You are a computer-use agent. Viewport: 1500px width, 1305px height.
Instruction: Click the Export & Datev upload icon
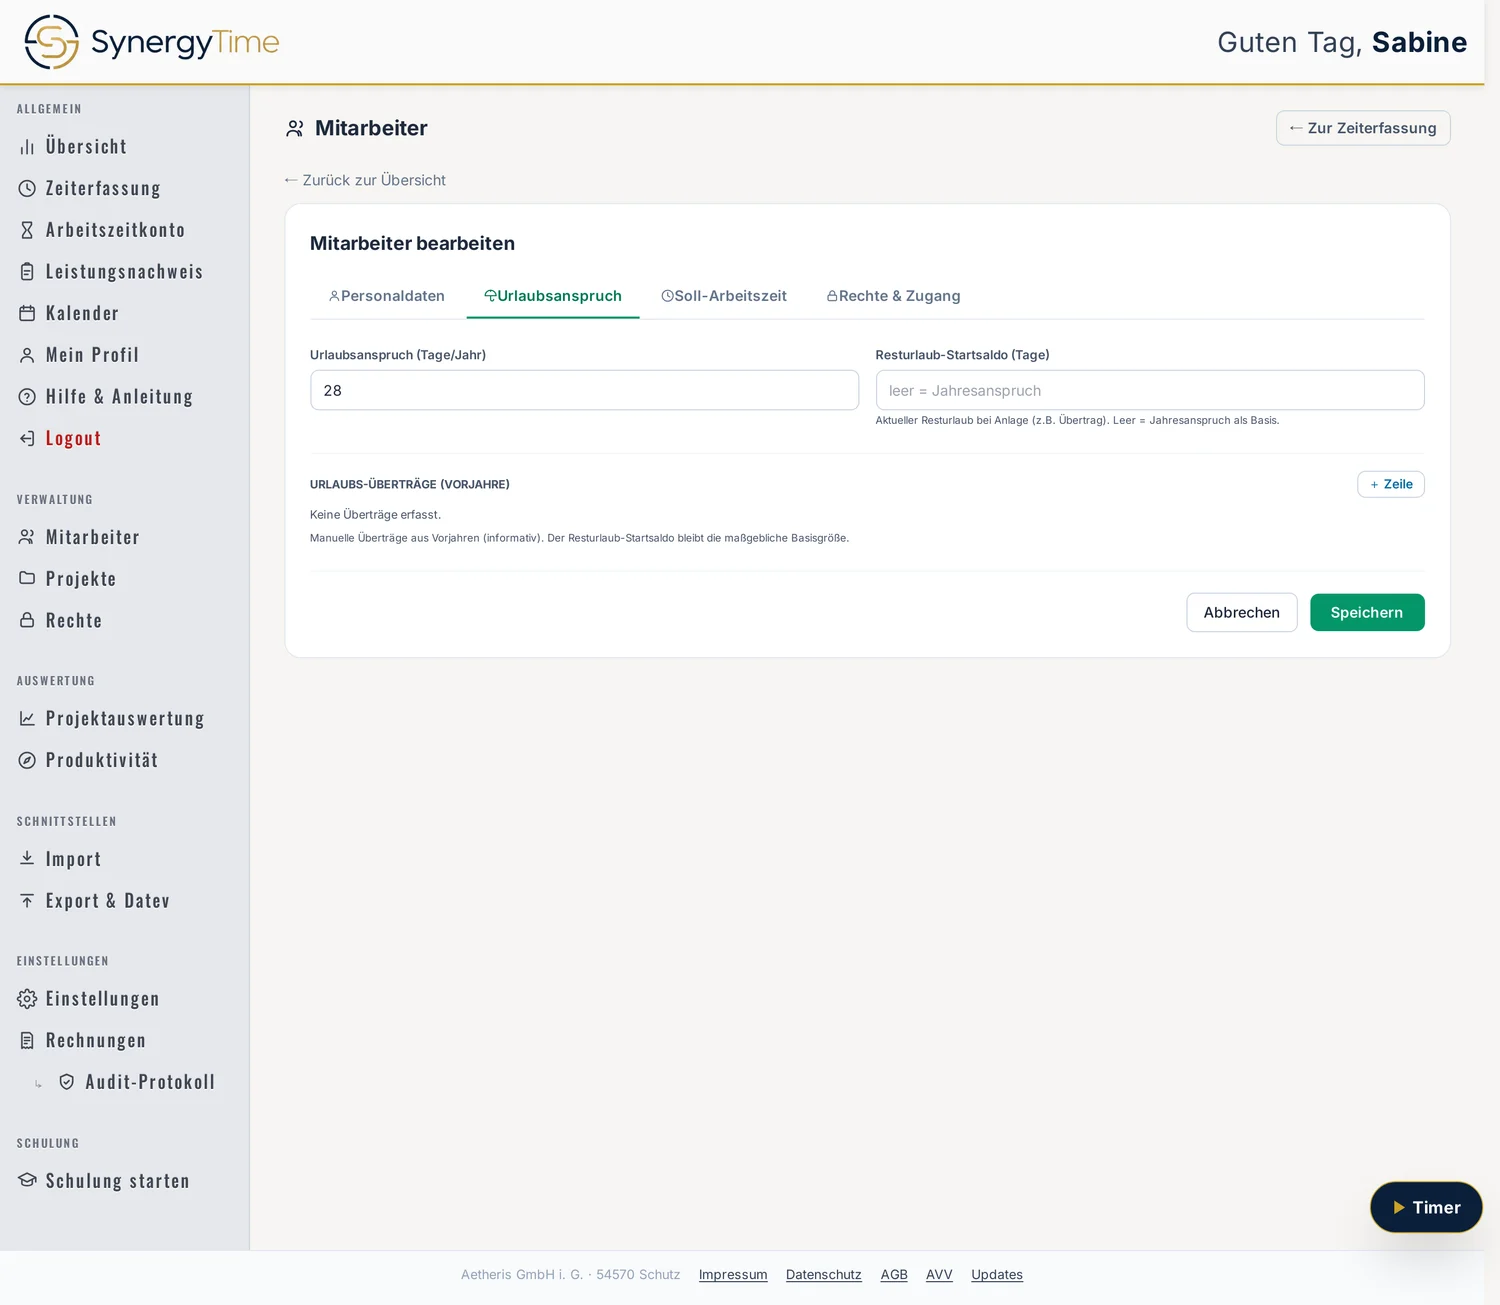click(27, 901)
